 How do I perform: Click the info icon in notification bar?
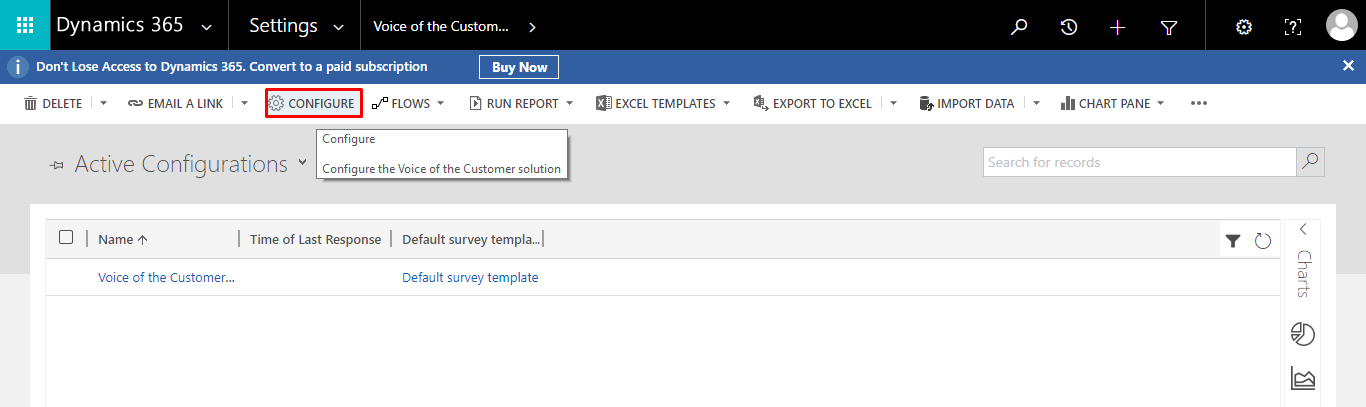(x=16, y=67)
